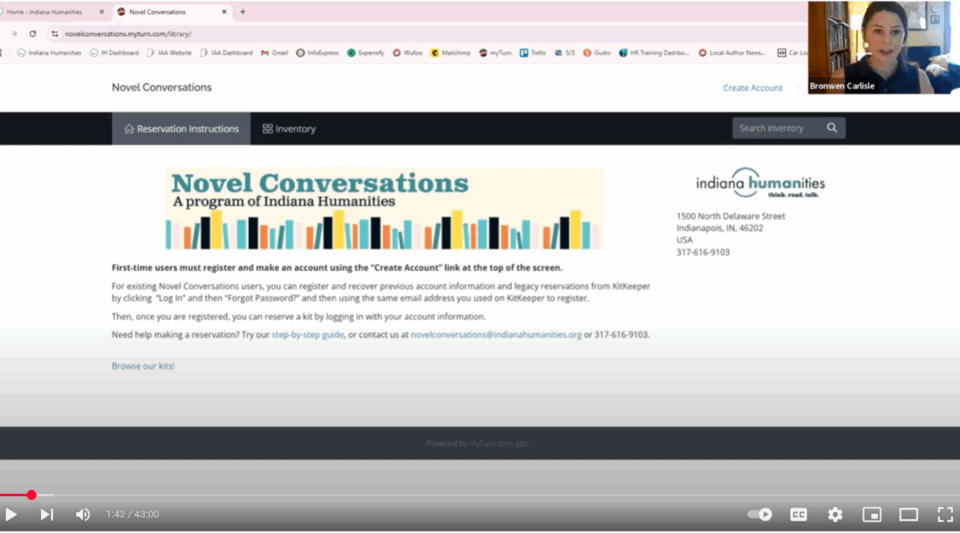Click the phone number 317-616-9103 under address

point(703,252)
